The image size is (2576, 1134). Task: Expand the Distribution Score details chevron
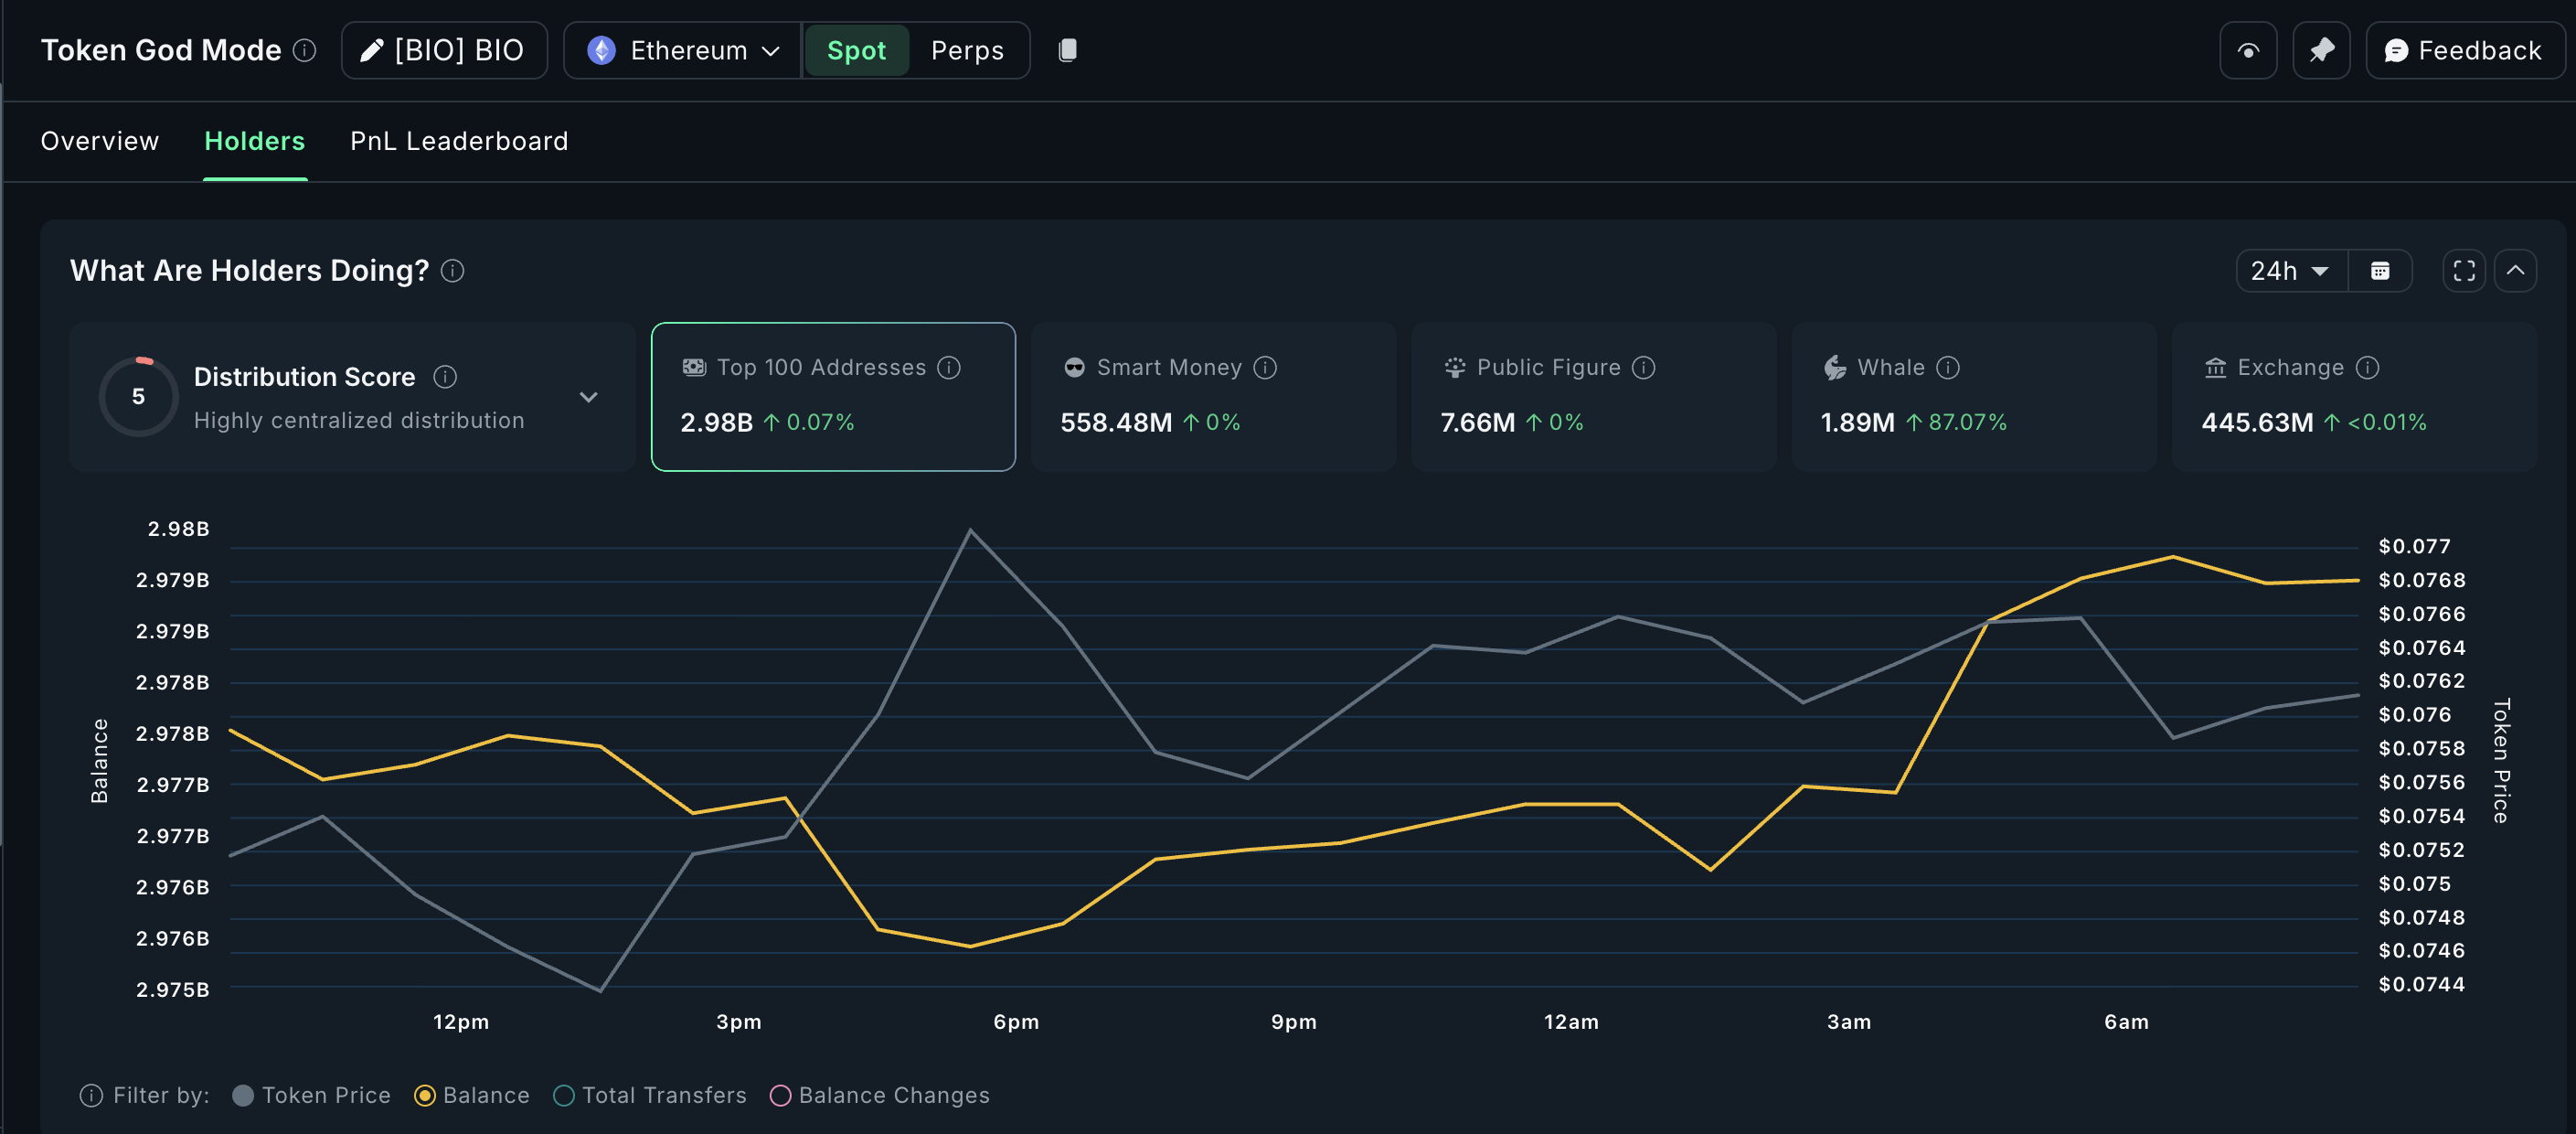(x=589, y=397)
